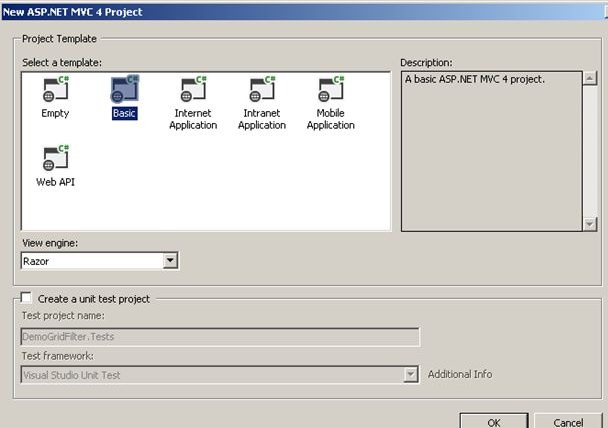Open the Test framework dropdown arrow

410,374
